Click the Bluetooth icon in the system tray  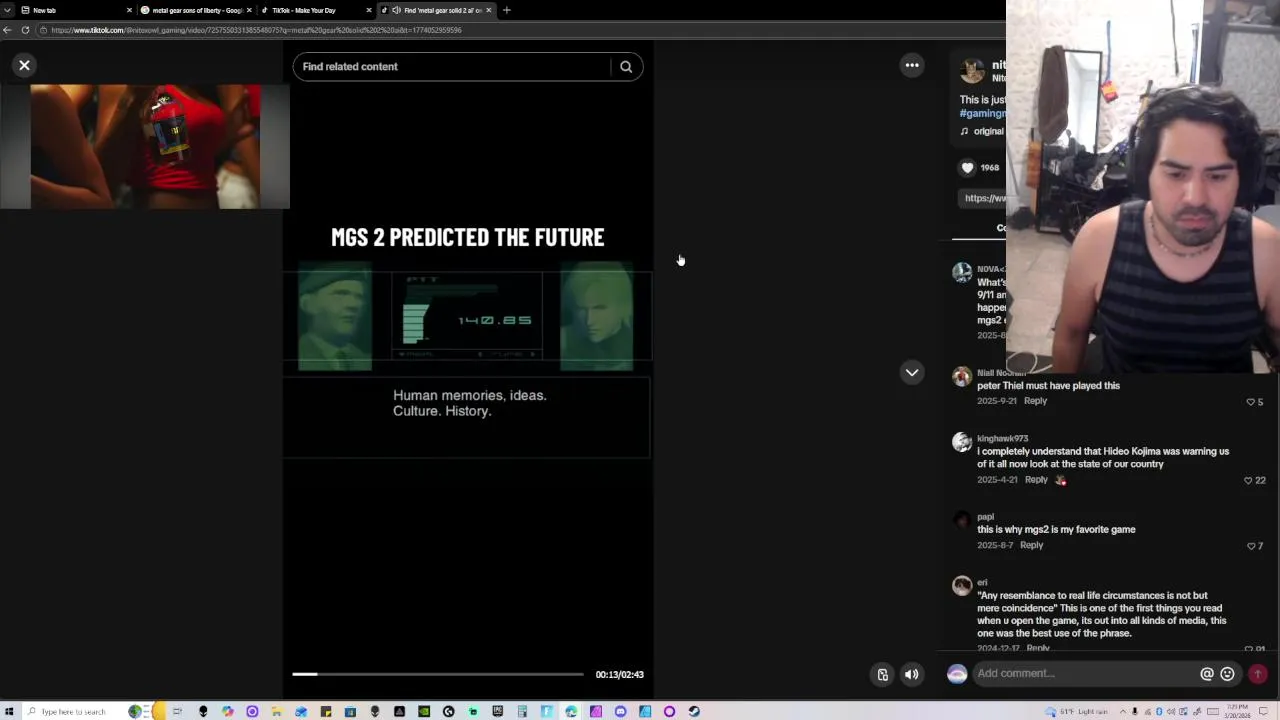tap(1159, 712)
